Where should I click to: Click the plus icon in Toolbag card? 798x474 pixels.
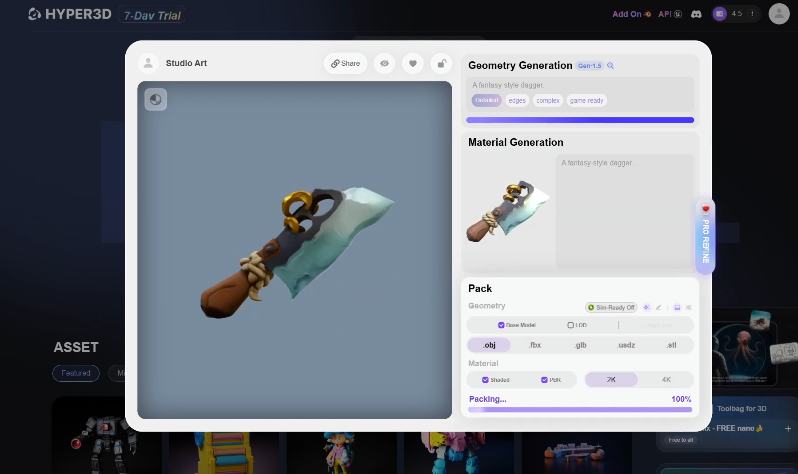point(788,429)
